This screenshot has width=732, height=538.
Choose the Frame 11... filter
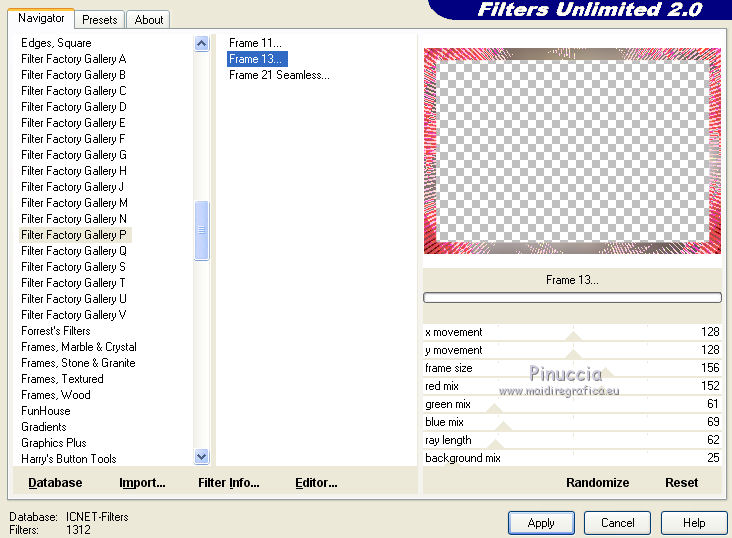click(255, 43)
